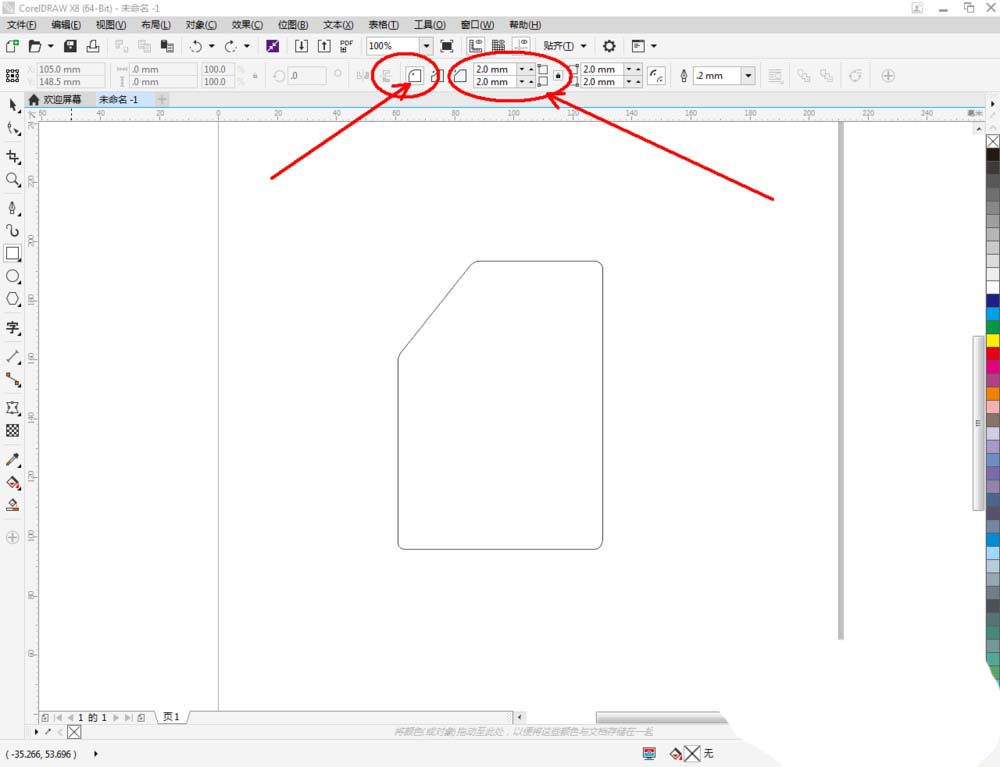Viewport: 1000px width, 767px height.
Task: Select the Color Eyedropper tool
Action: (13, 460)
